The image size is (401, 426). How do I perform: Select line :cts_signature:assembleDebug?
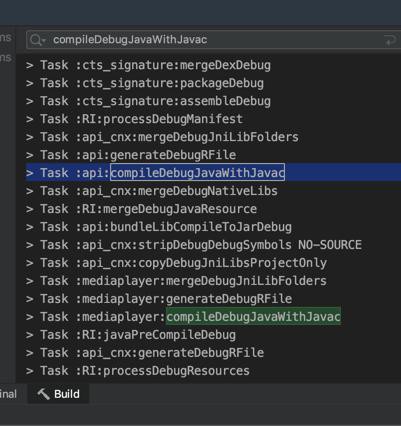[x=148, y=101]
